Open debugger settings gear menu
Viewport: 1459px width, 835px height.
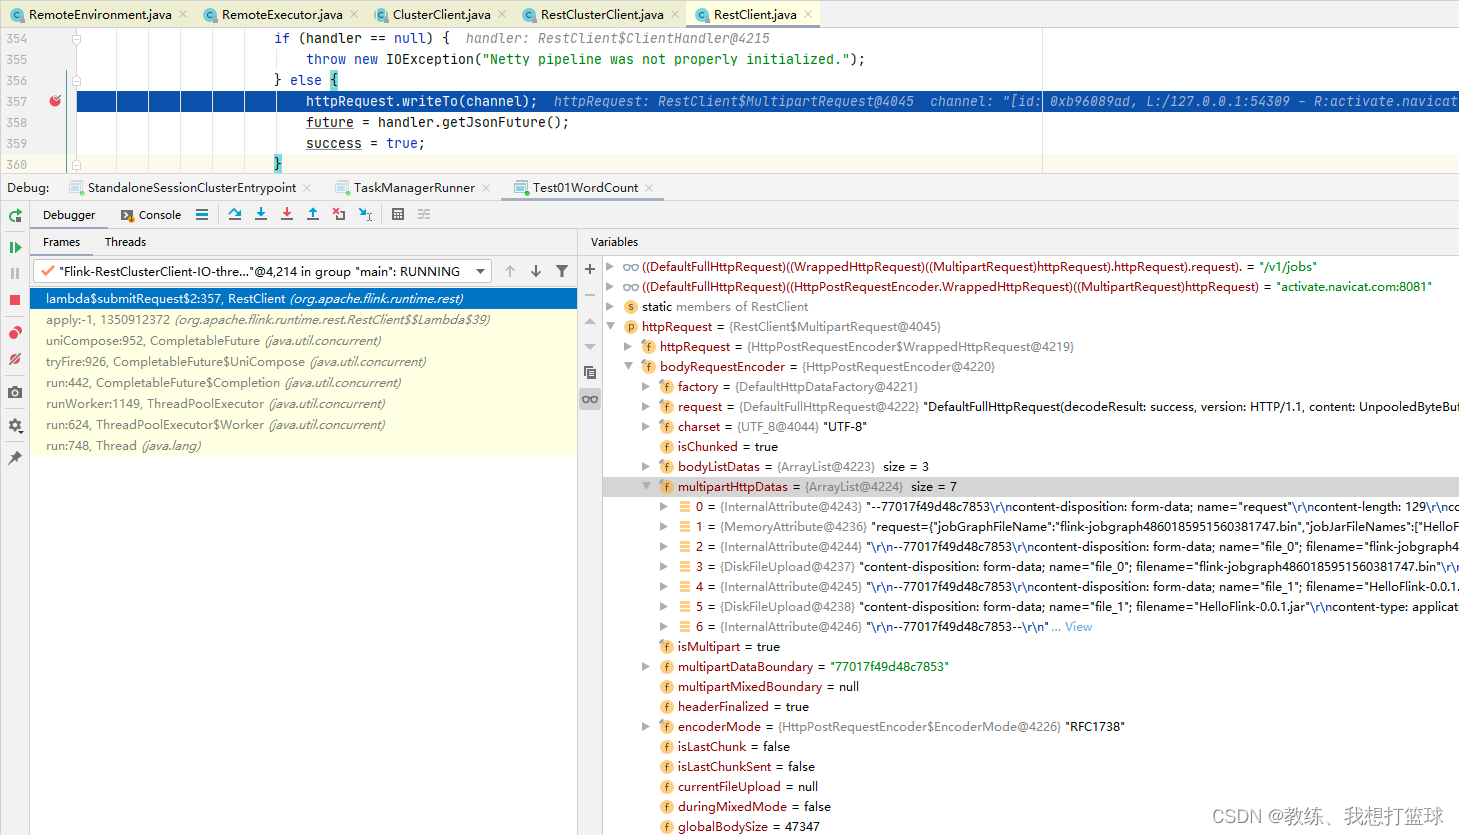(15, 425)
